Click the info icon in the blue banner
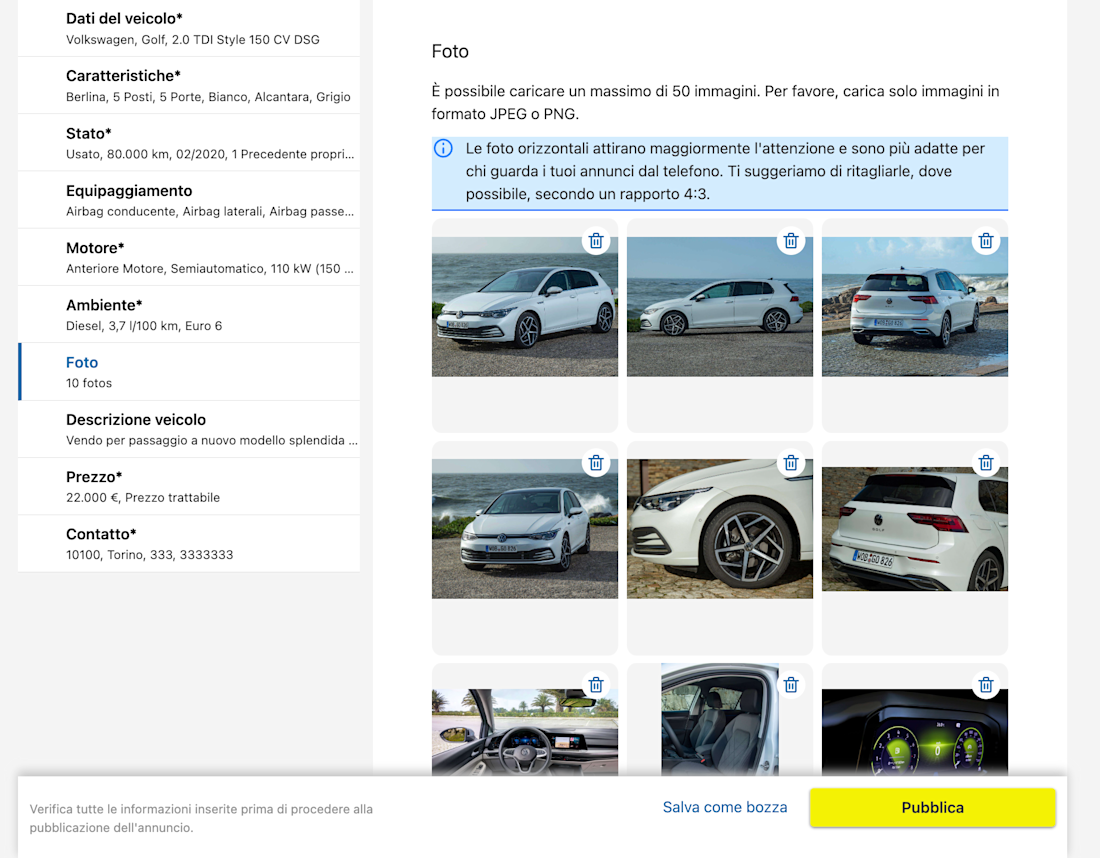The image size is (1100, 858). pyautogui.click(x=443, y=149)
